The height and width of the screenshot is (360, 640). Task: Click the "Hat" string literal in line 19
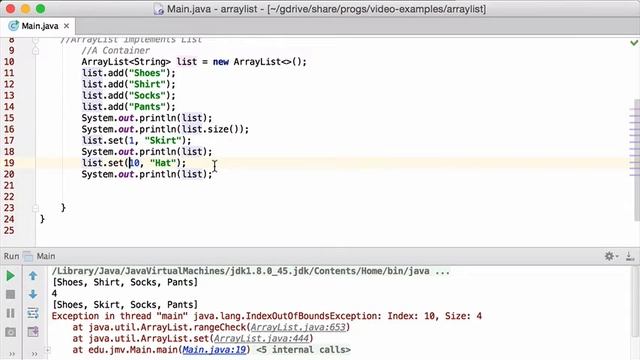pos(163,163)
